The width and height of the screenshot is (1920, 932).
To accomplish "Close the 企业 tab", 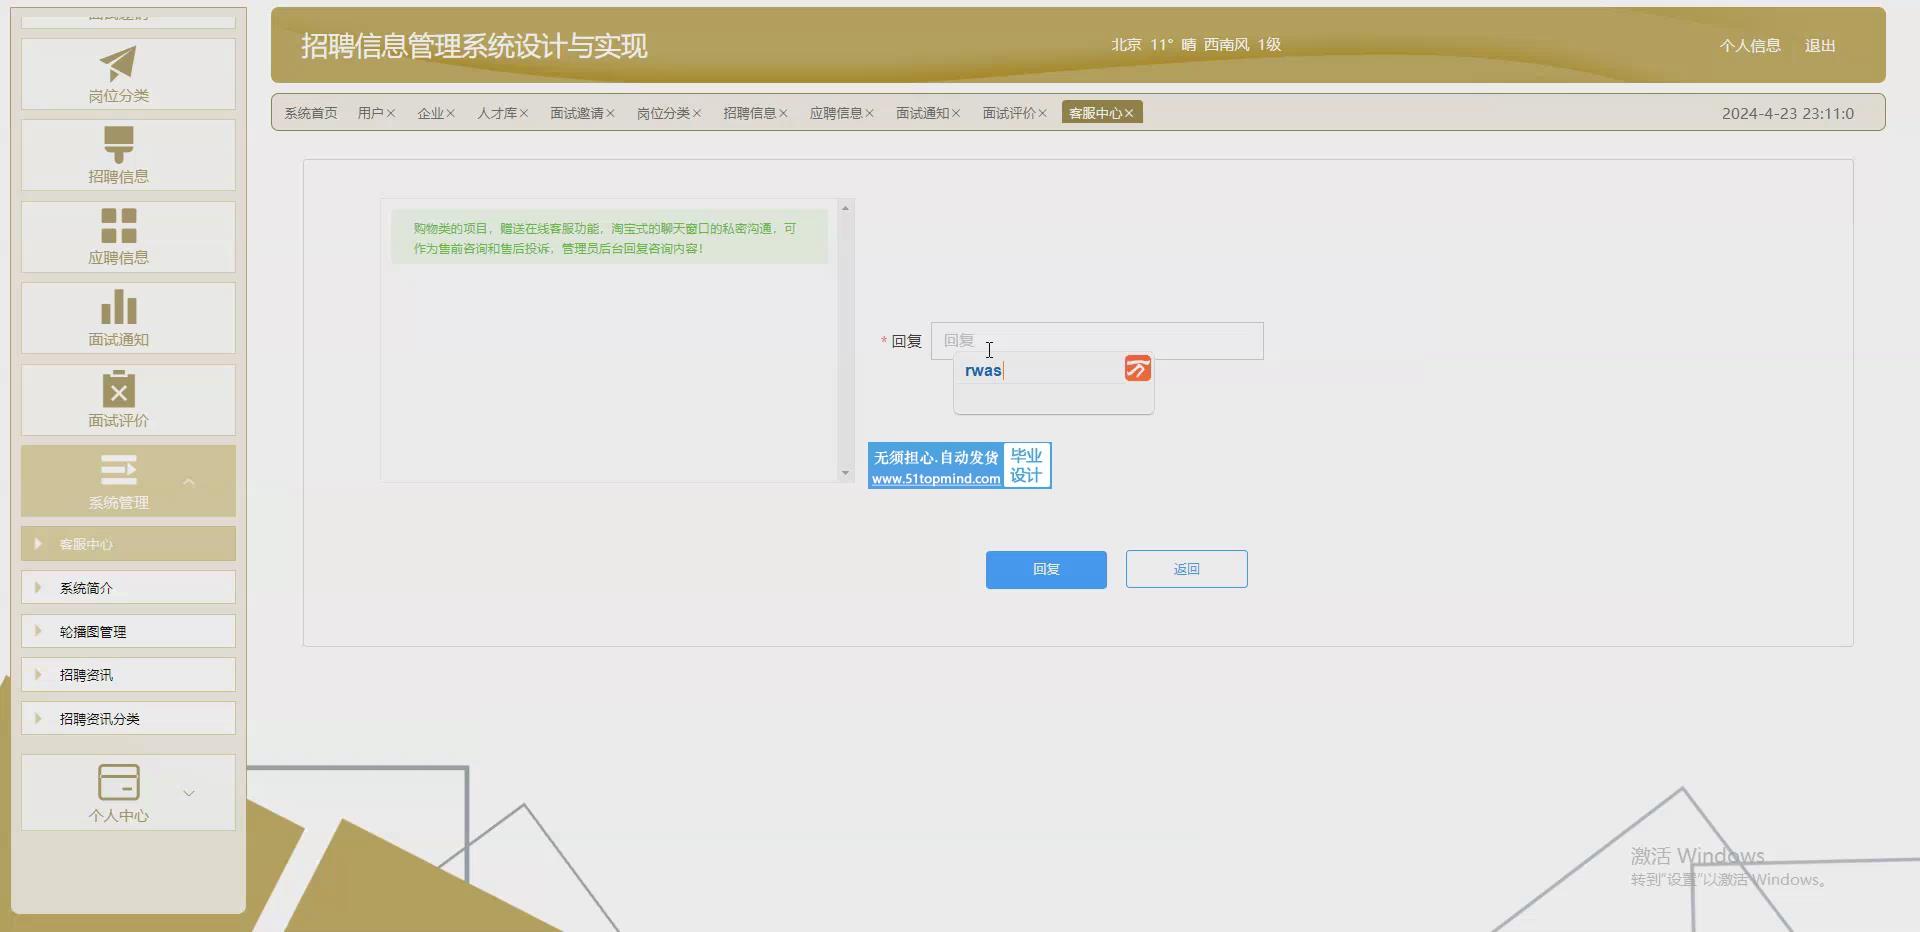I will pos(451,114).
